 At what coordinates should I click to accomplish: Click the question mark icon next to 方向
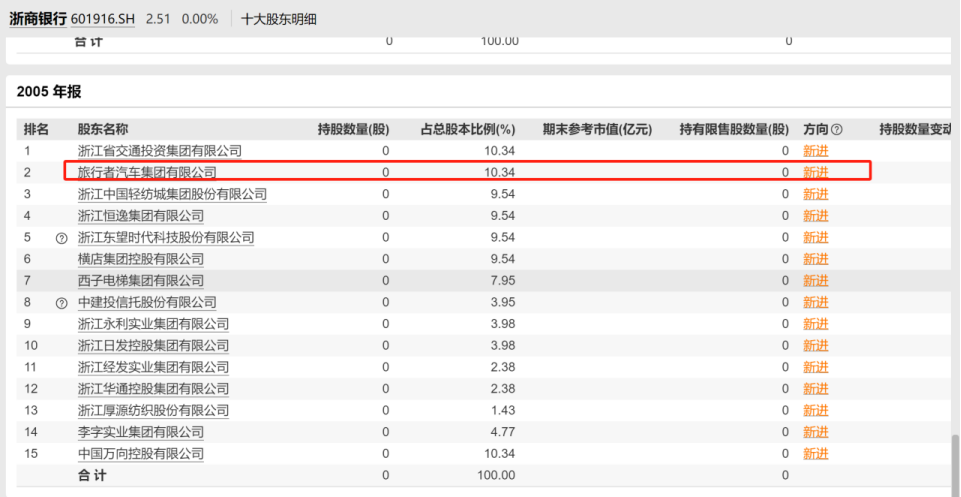[837, 130]
